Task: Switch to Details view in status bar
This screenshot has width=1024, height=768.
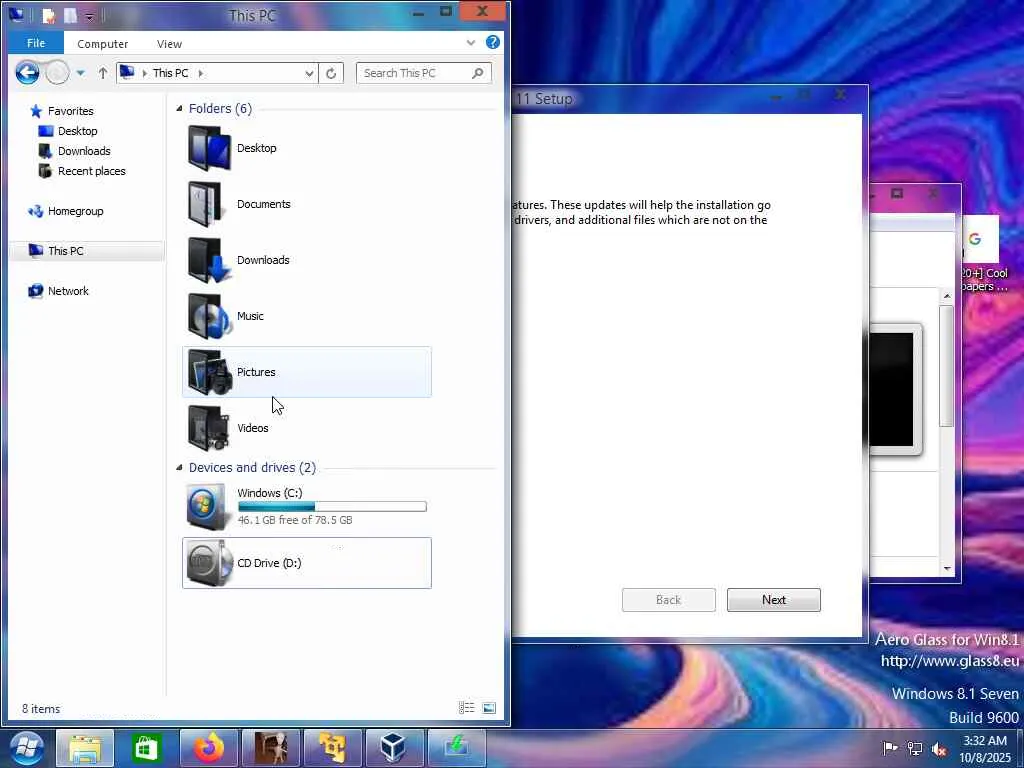Action: coord(466,708)
